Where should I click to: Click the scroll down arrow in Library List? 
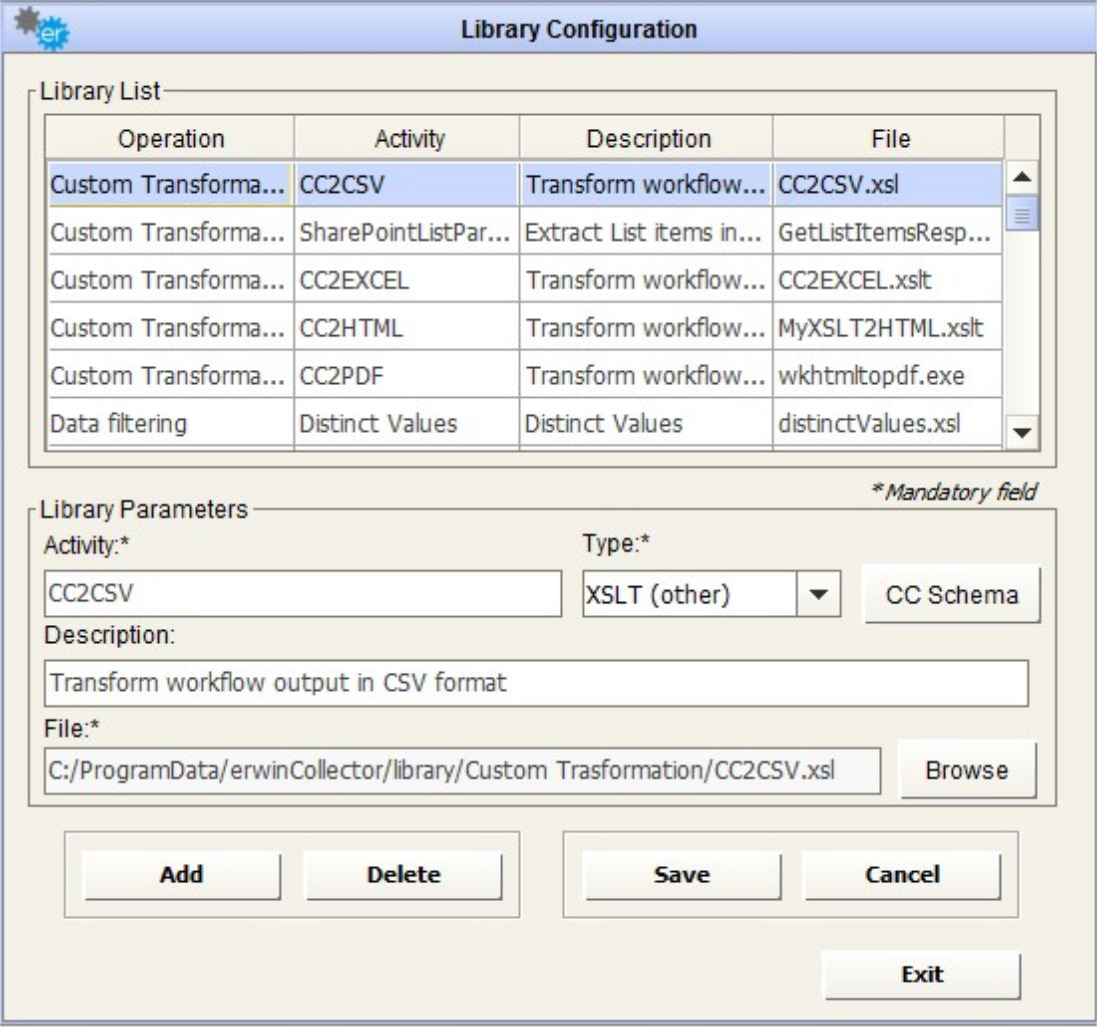pos(1022,430)
